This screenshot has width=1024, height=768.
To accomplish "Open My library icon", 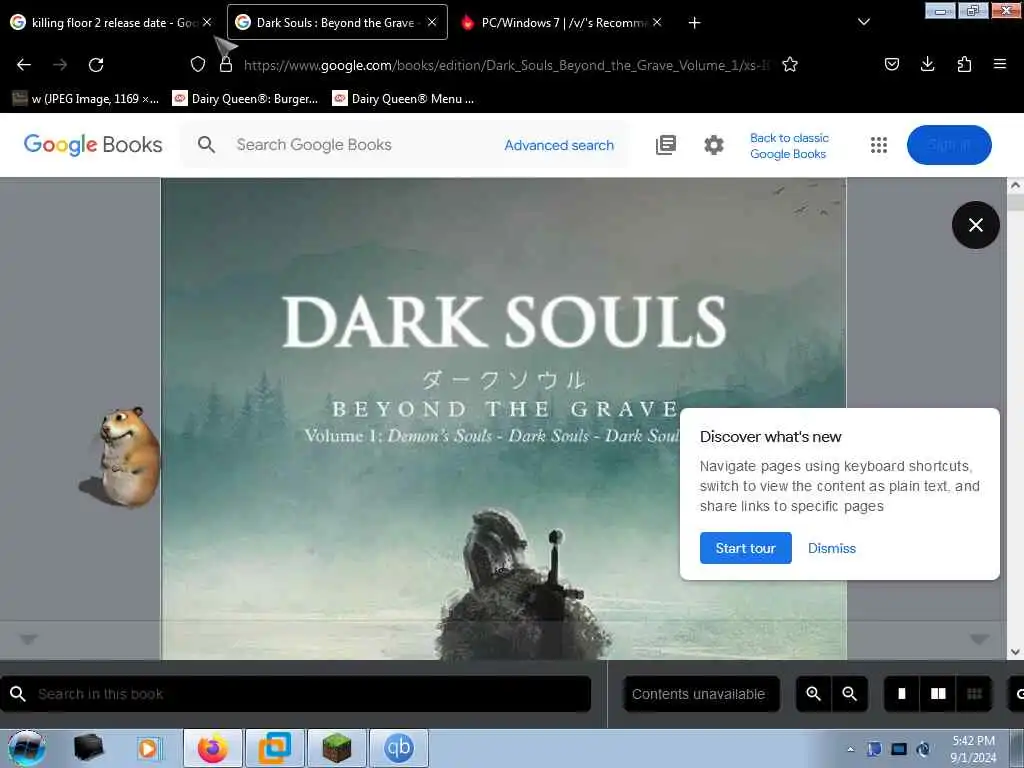I will pos(665,145).
